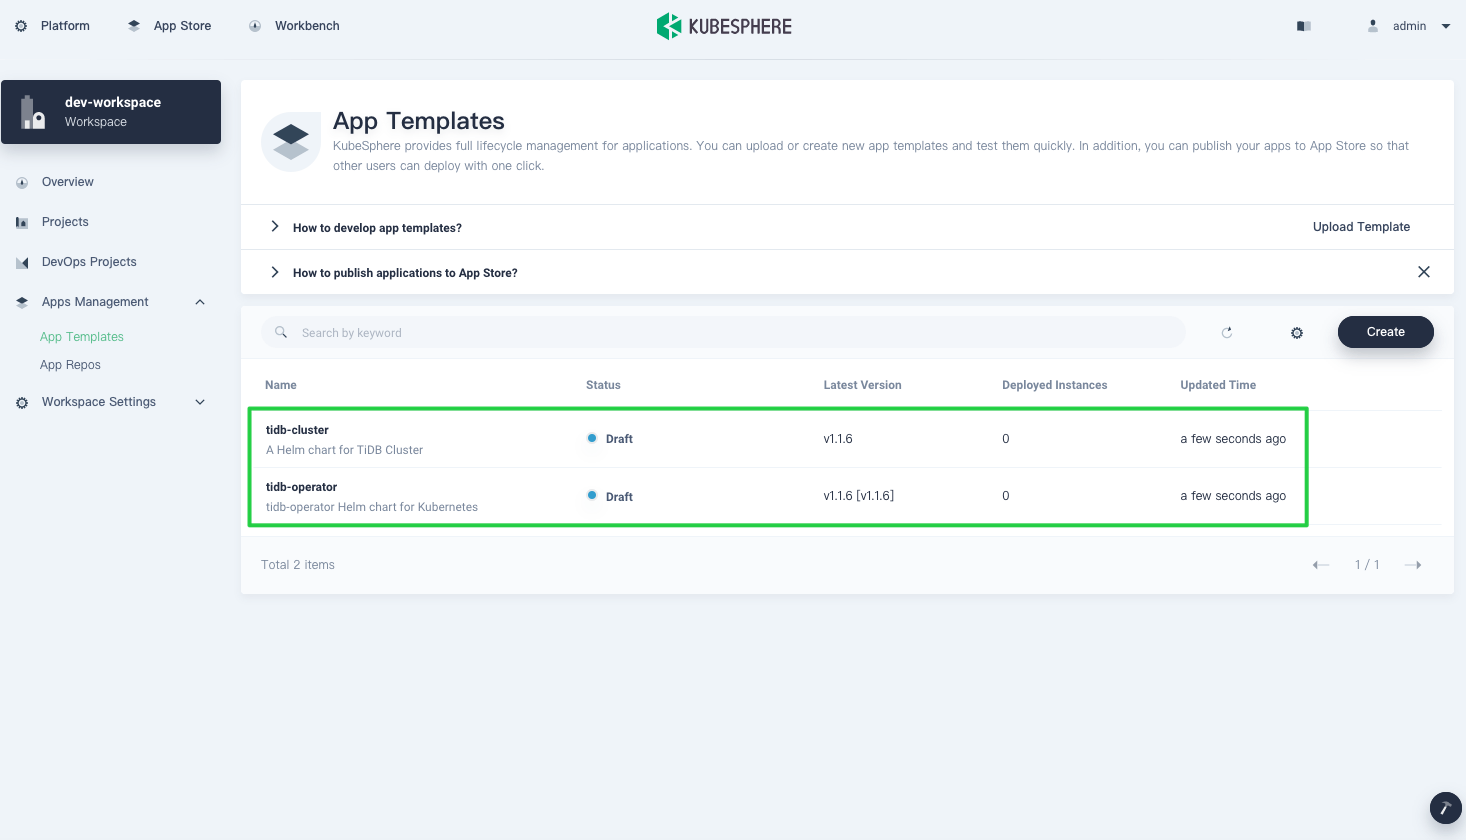Select DevOps Projects in sidebar
Image resolution: width=1466 pixels, height=840 pixels.
[x=89, y=262]
